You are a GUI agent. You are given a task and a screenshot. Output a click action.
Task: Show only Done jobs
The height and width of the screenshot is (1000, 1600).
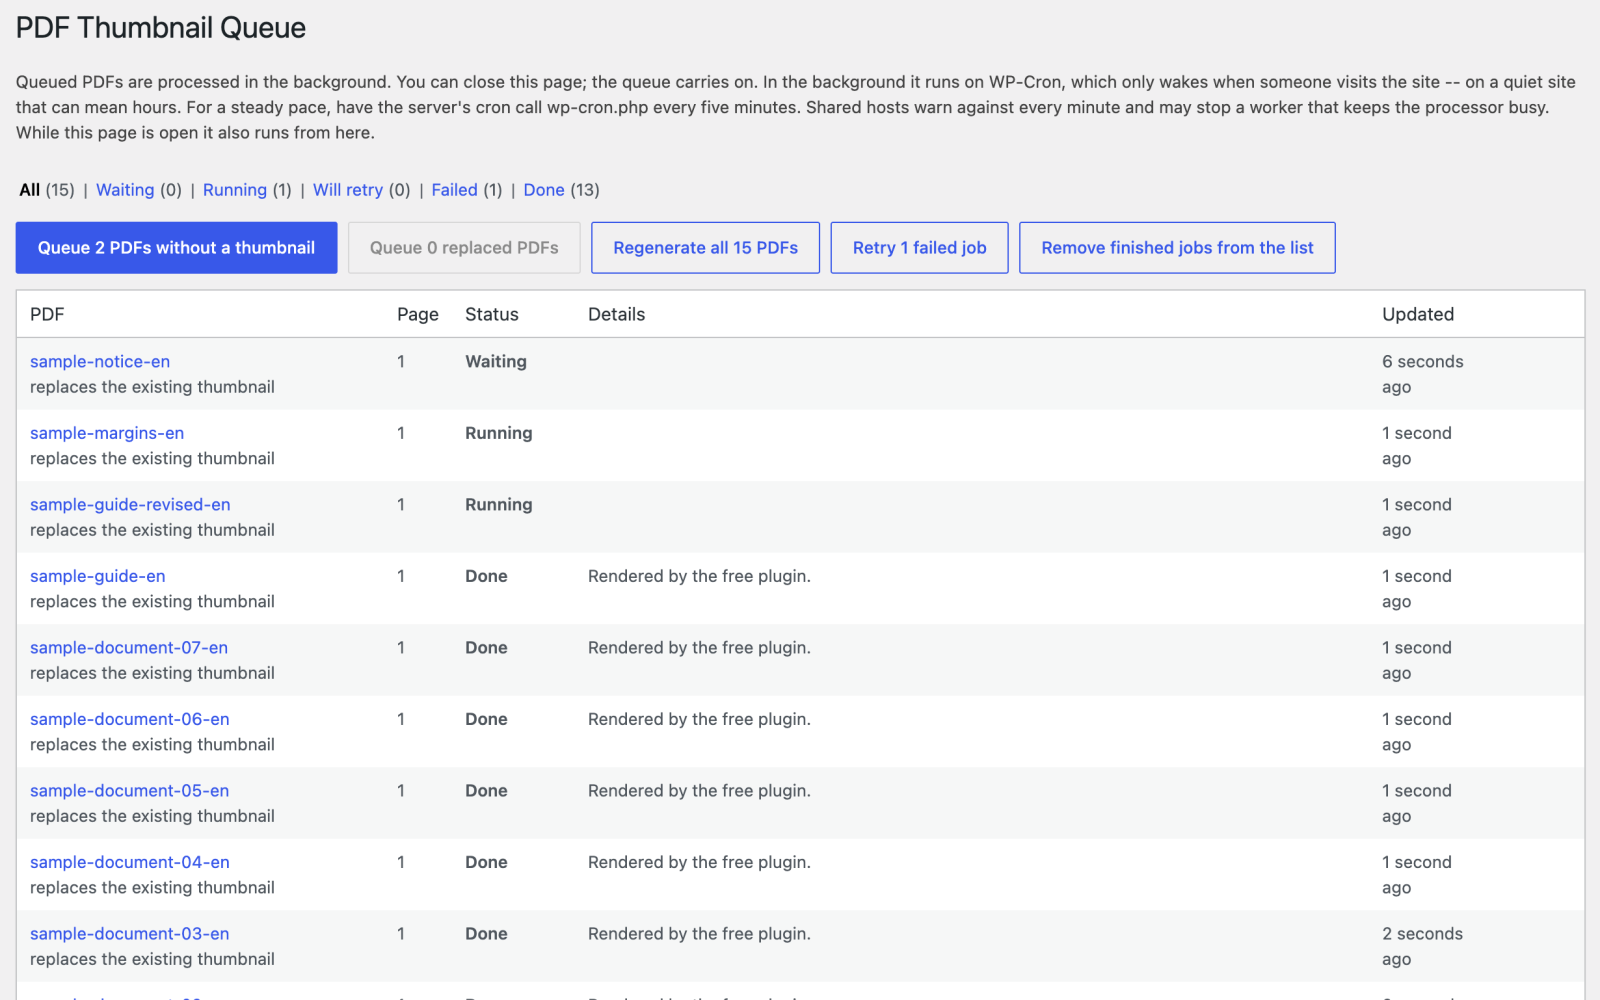click(544, 190)
